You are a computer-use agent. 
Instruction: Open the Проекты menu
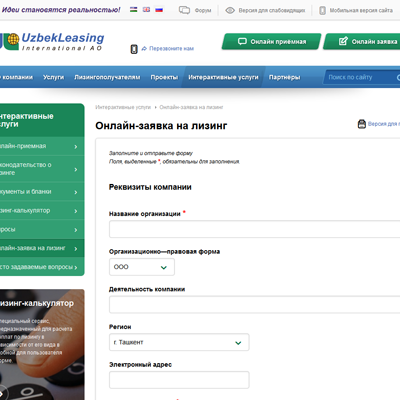point(164,77)
